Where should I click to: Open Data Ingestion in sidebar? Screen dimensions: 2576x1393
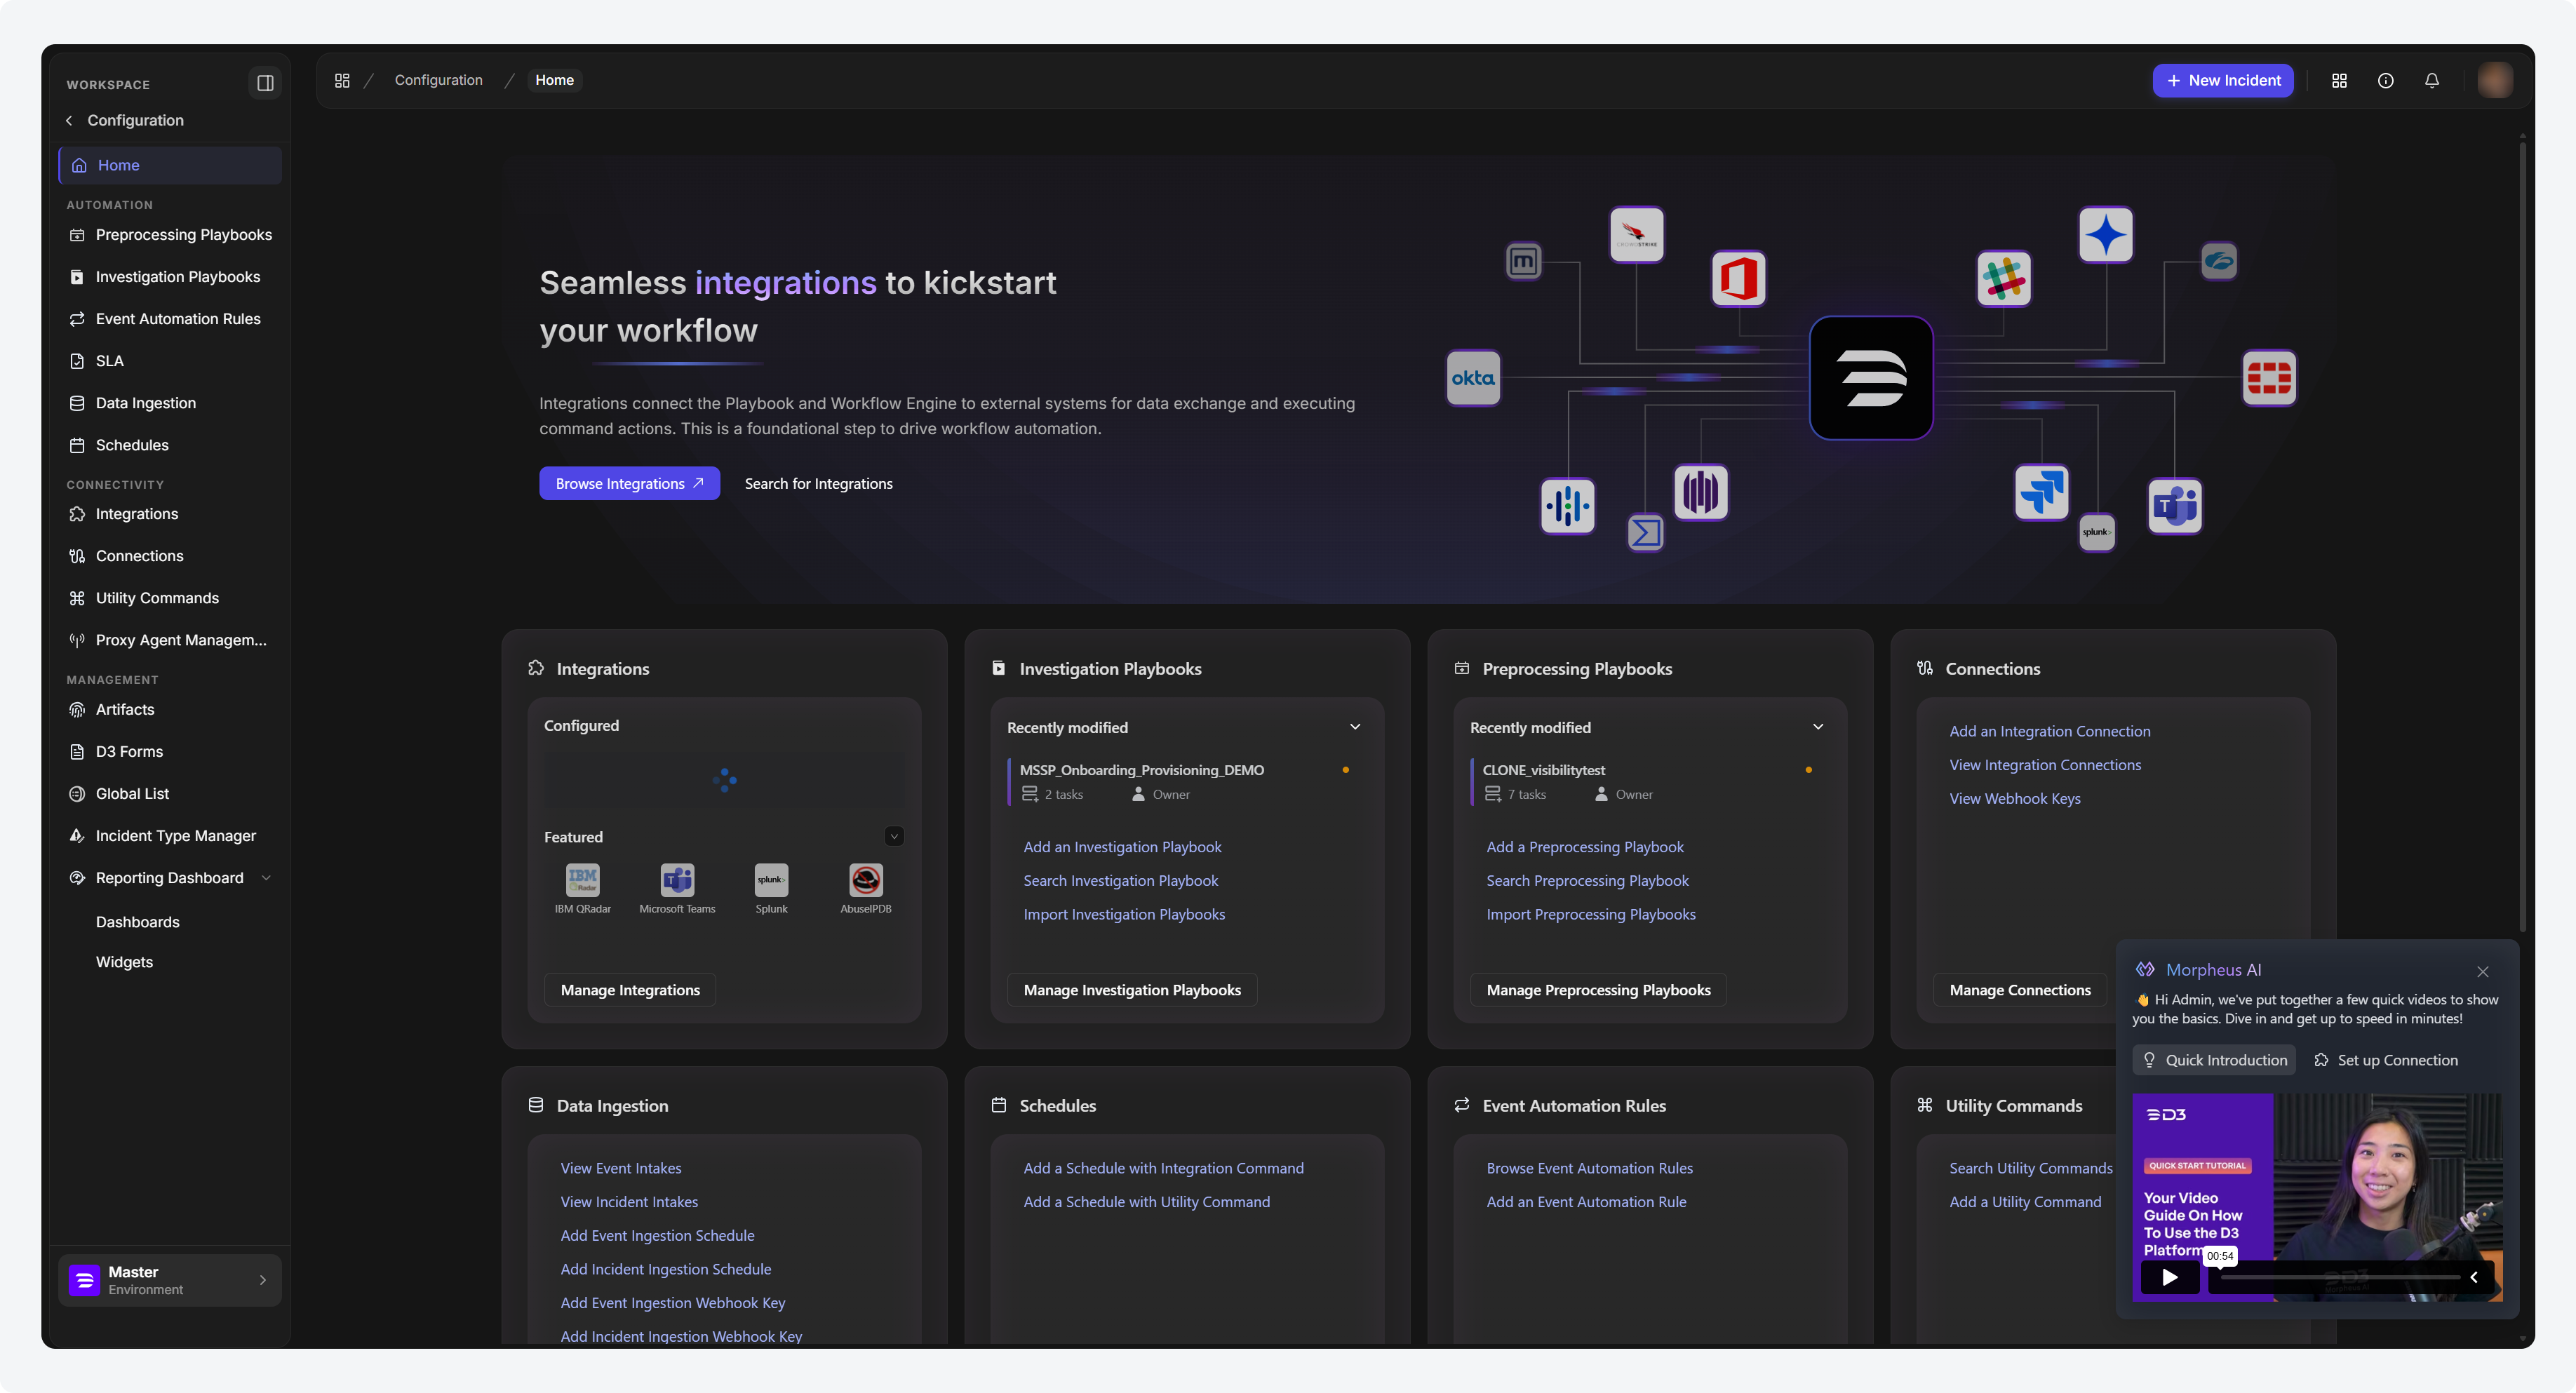[170, 403]
